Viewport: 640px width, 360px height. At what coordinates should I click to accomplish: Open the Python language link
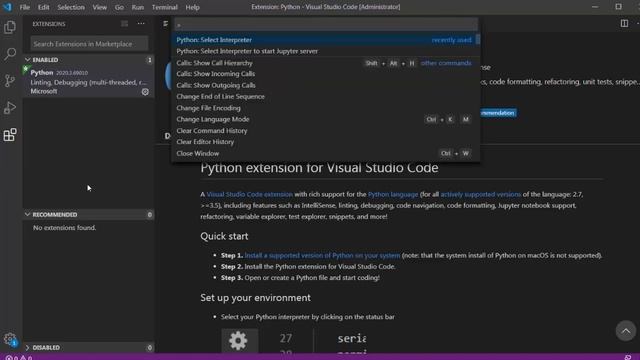coord(393,194)
